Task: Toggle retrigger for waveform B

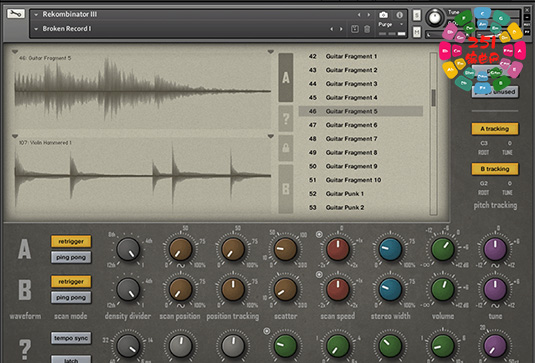Action: pos(71,281)
